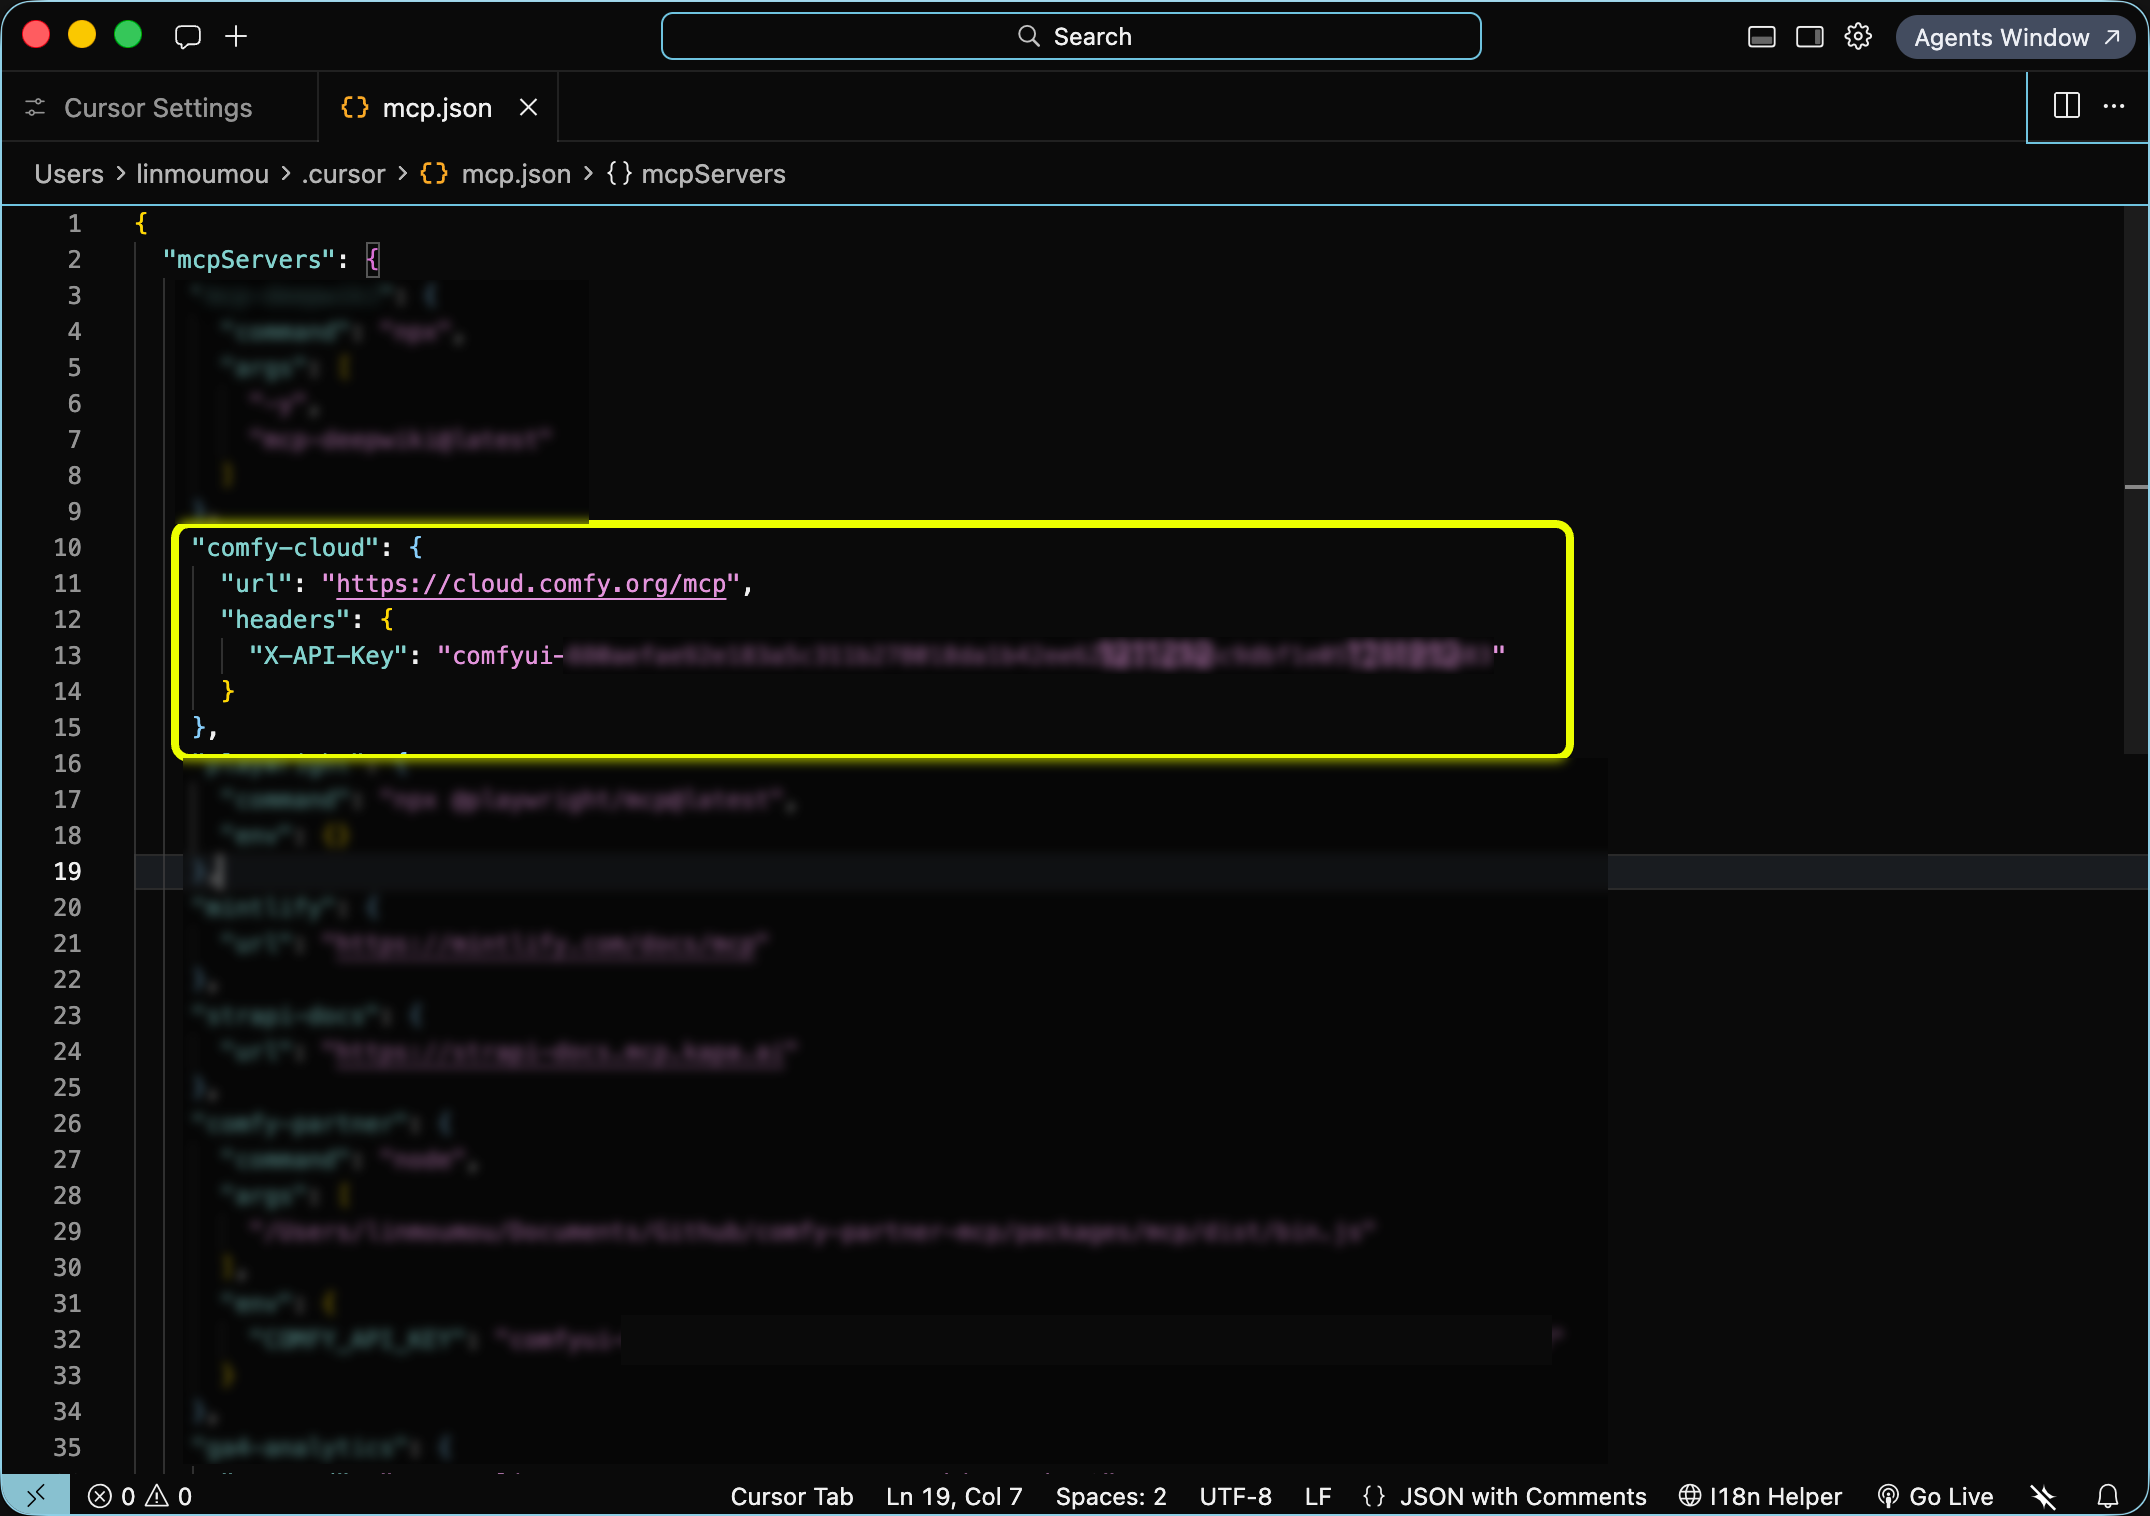2150x1516 pixels.
Task: Click the vertical scrollbar of the editor
Action: coord(2135,480)
